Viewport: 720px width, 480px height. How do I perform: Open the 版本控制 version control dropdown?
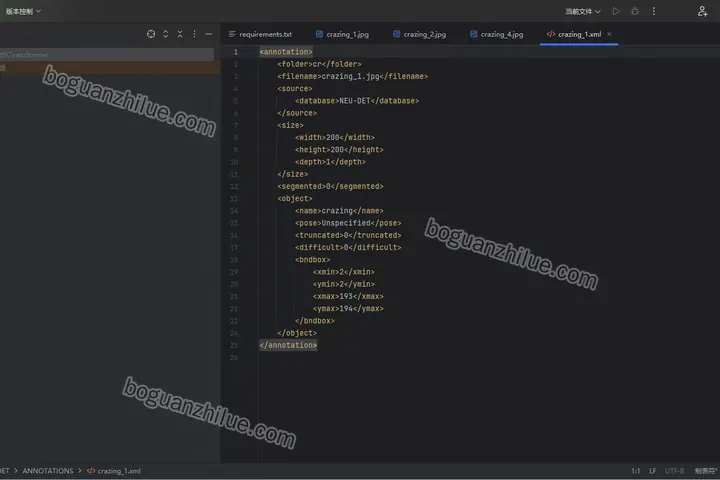pyautogui.click(x=23, y=11)
